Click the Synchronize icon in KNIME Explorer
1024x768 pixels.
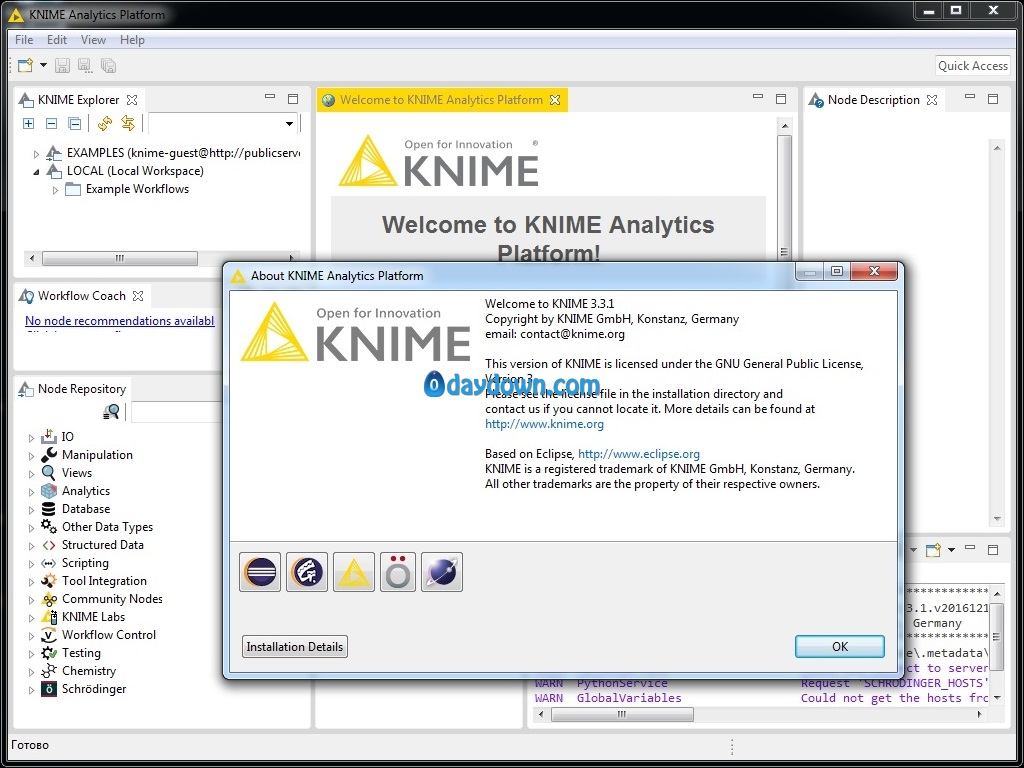[128, 123]
